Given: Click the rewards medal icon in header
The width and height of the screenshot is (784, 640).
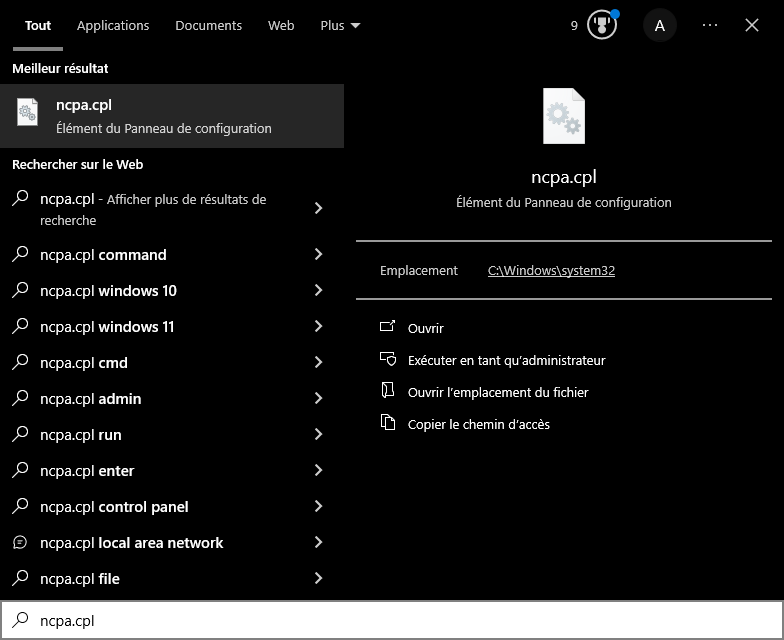Looking at the screenshot, I should point(601,25).
